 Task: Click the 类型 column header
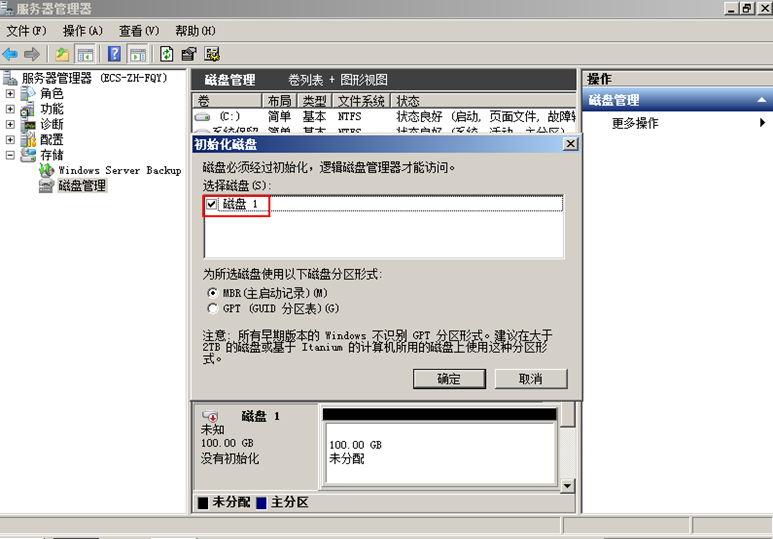pos(315,101)
